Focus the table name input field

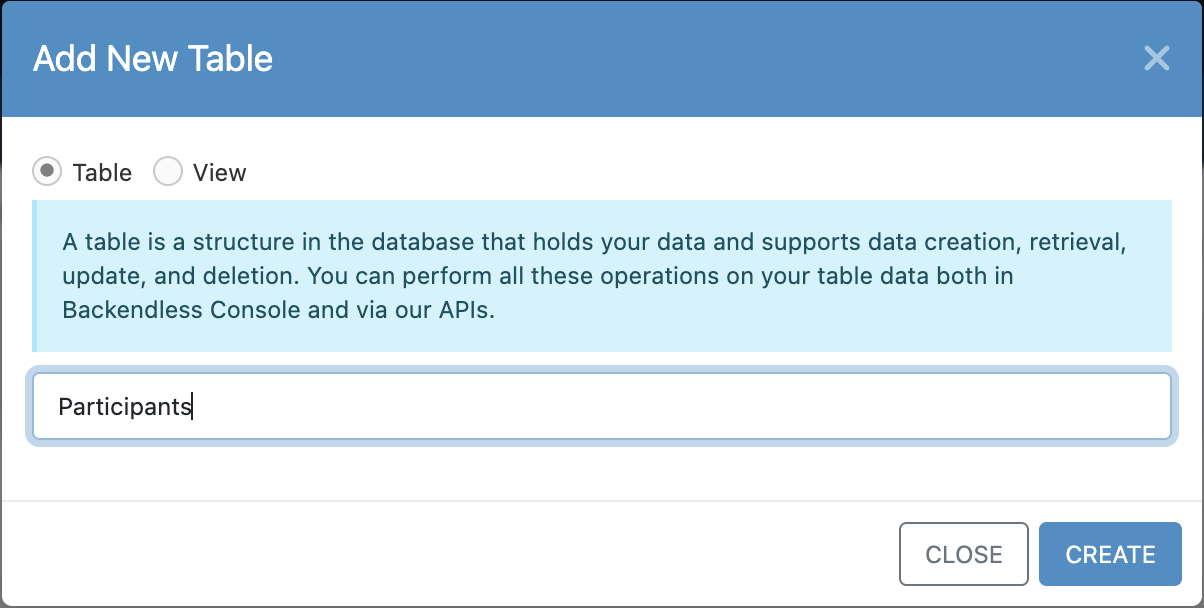pyautogui.click(x=600, y=407)
